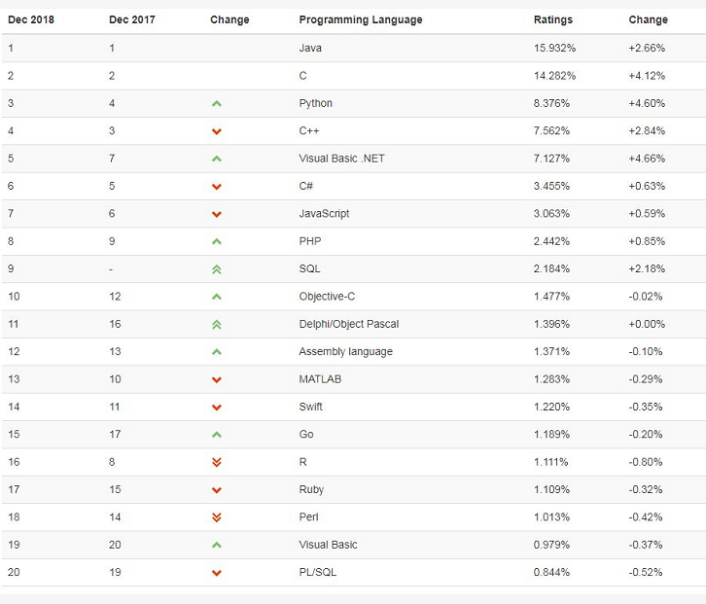Click the double green arrow beside SQL

click(x=216, y=269)
